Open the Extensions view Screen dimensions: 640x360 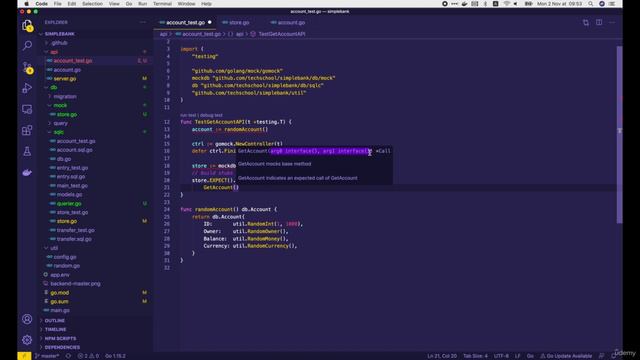(x=27, y=130)
